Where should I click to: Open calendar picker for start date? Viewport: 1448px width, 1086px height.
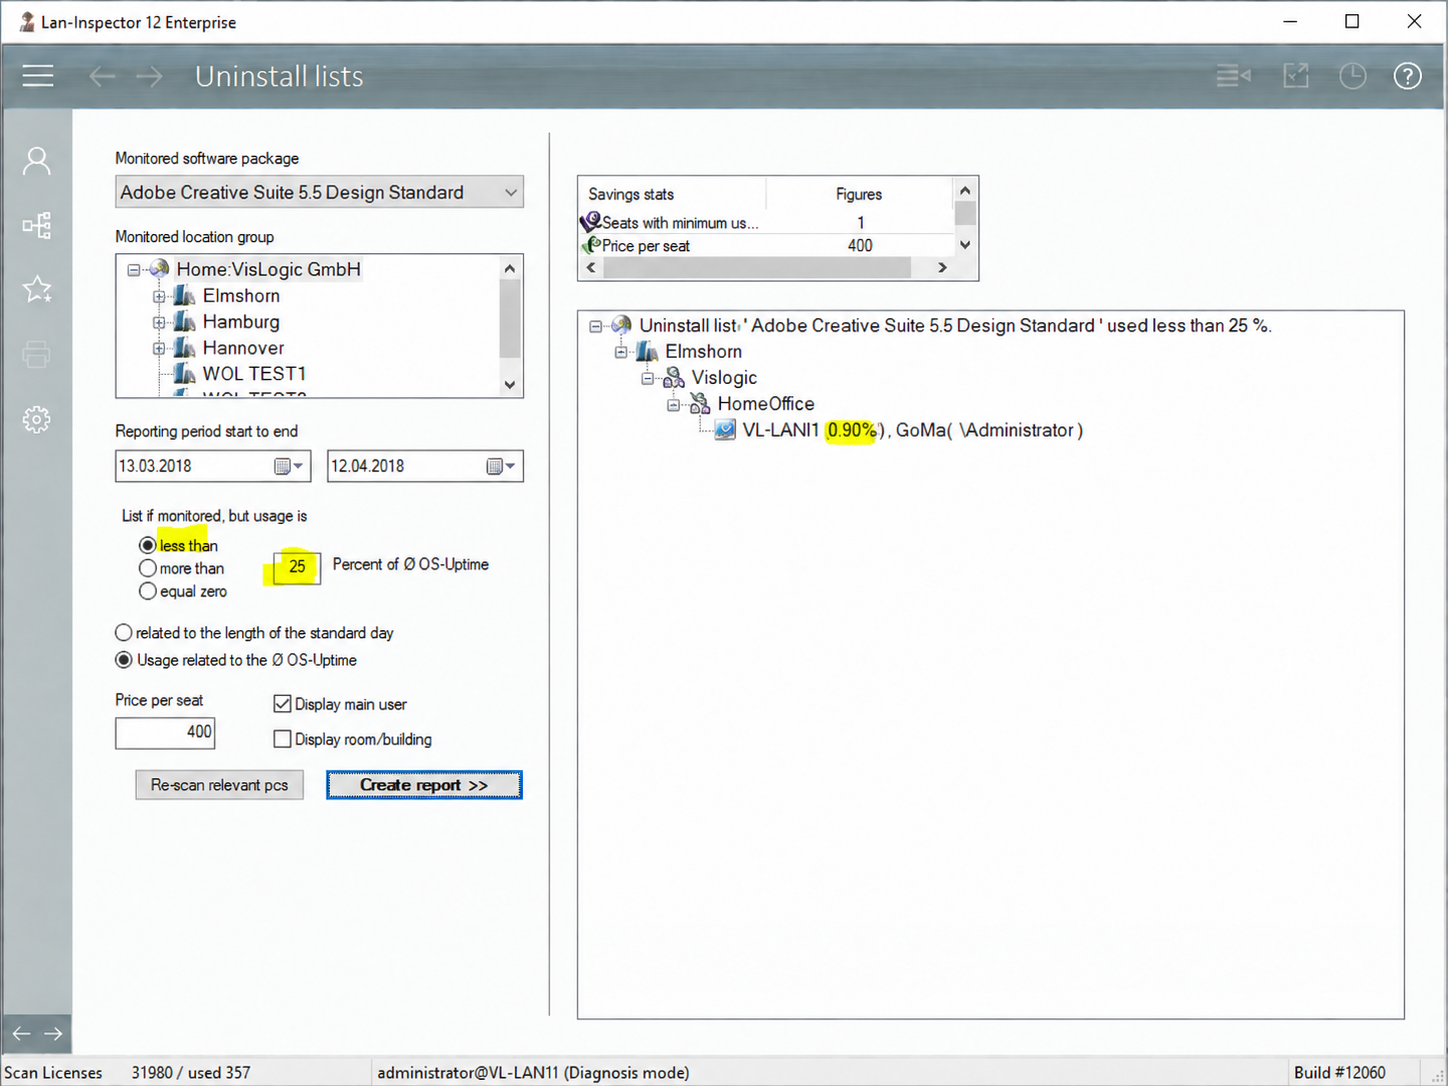pyautogui.click(x=289, y=466)
